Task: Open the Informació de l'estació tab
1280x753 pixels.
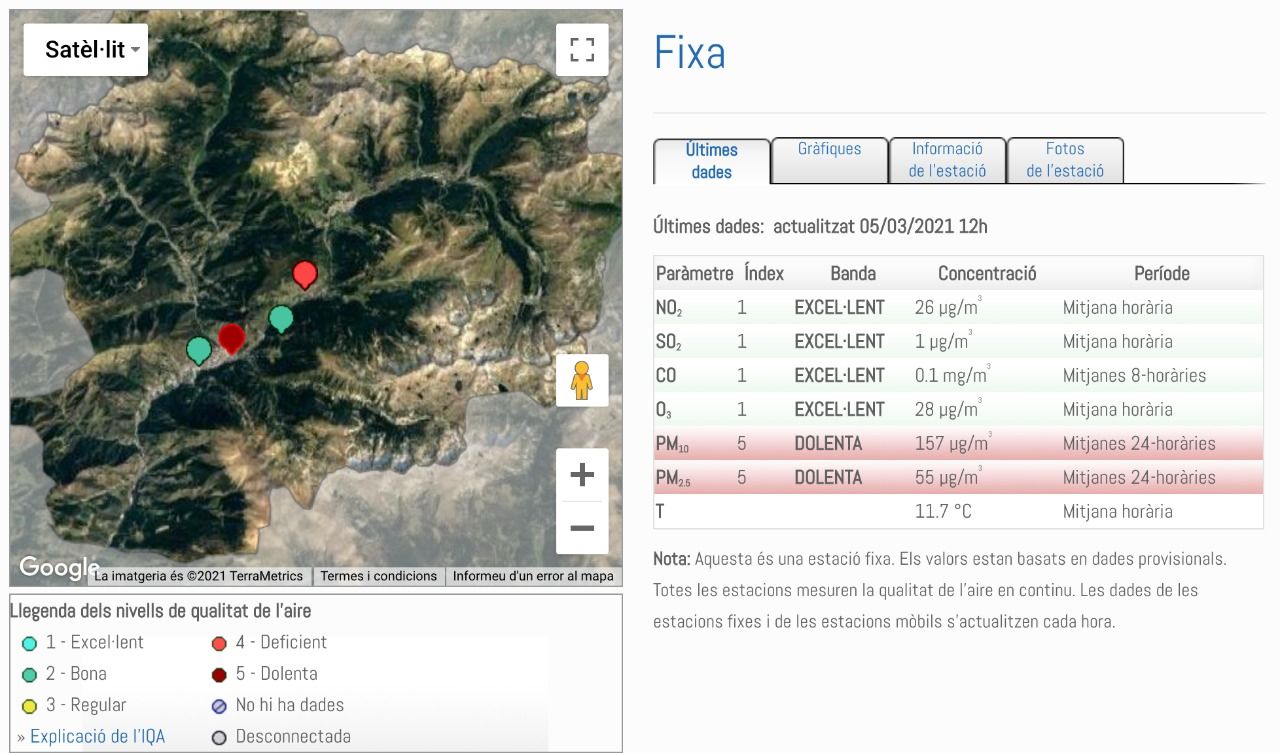Action: tap(947, 160)
